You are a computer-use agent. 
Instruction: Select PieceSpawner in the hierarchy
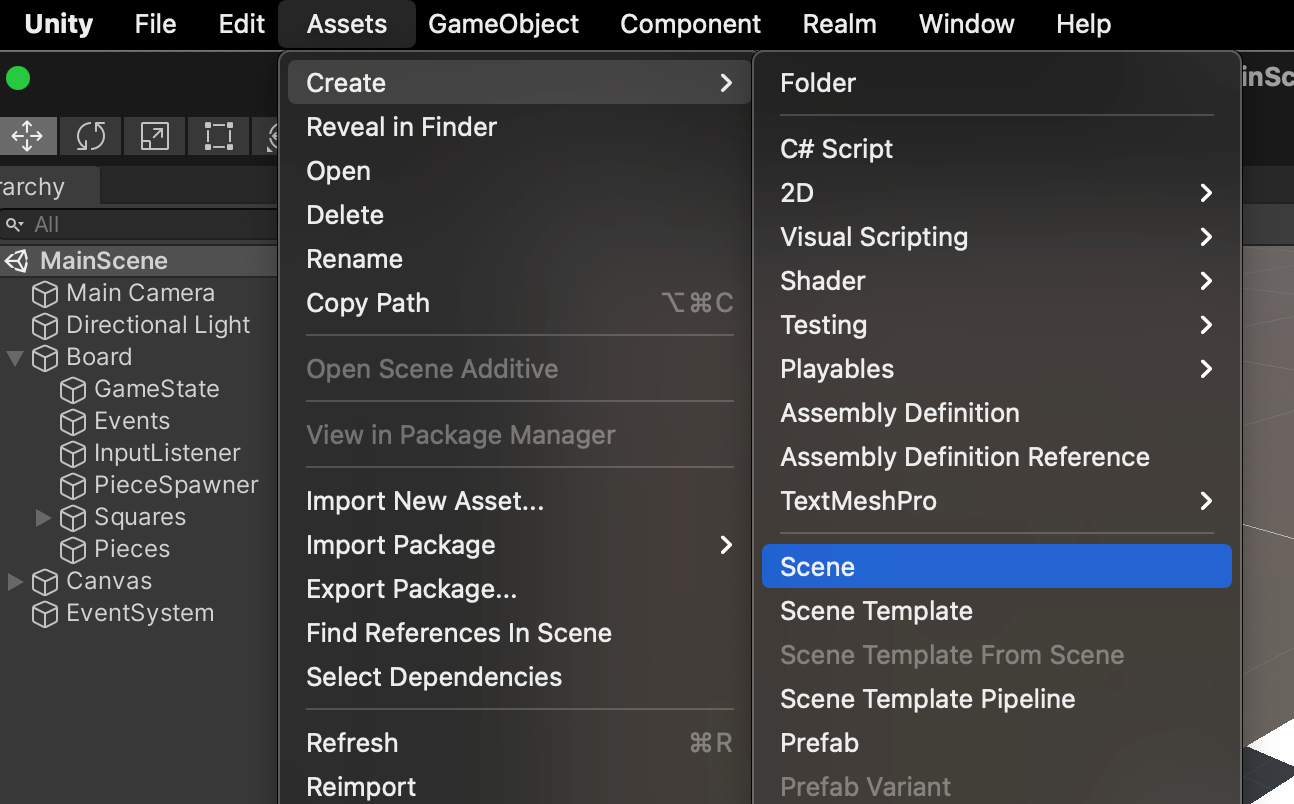(x=176, y=486)
